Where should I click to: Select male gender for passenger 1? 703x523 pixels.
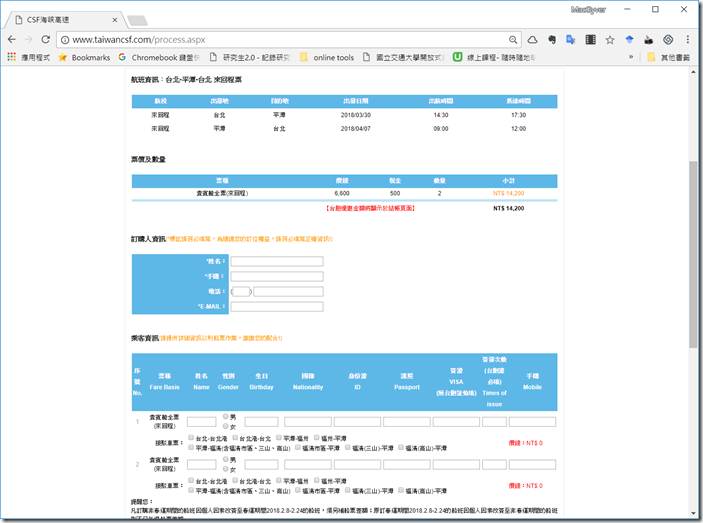click(226, 416)
